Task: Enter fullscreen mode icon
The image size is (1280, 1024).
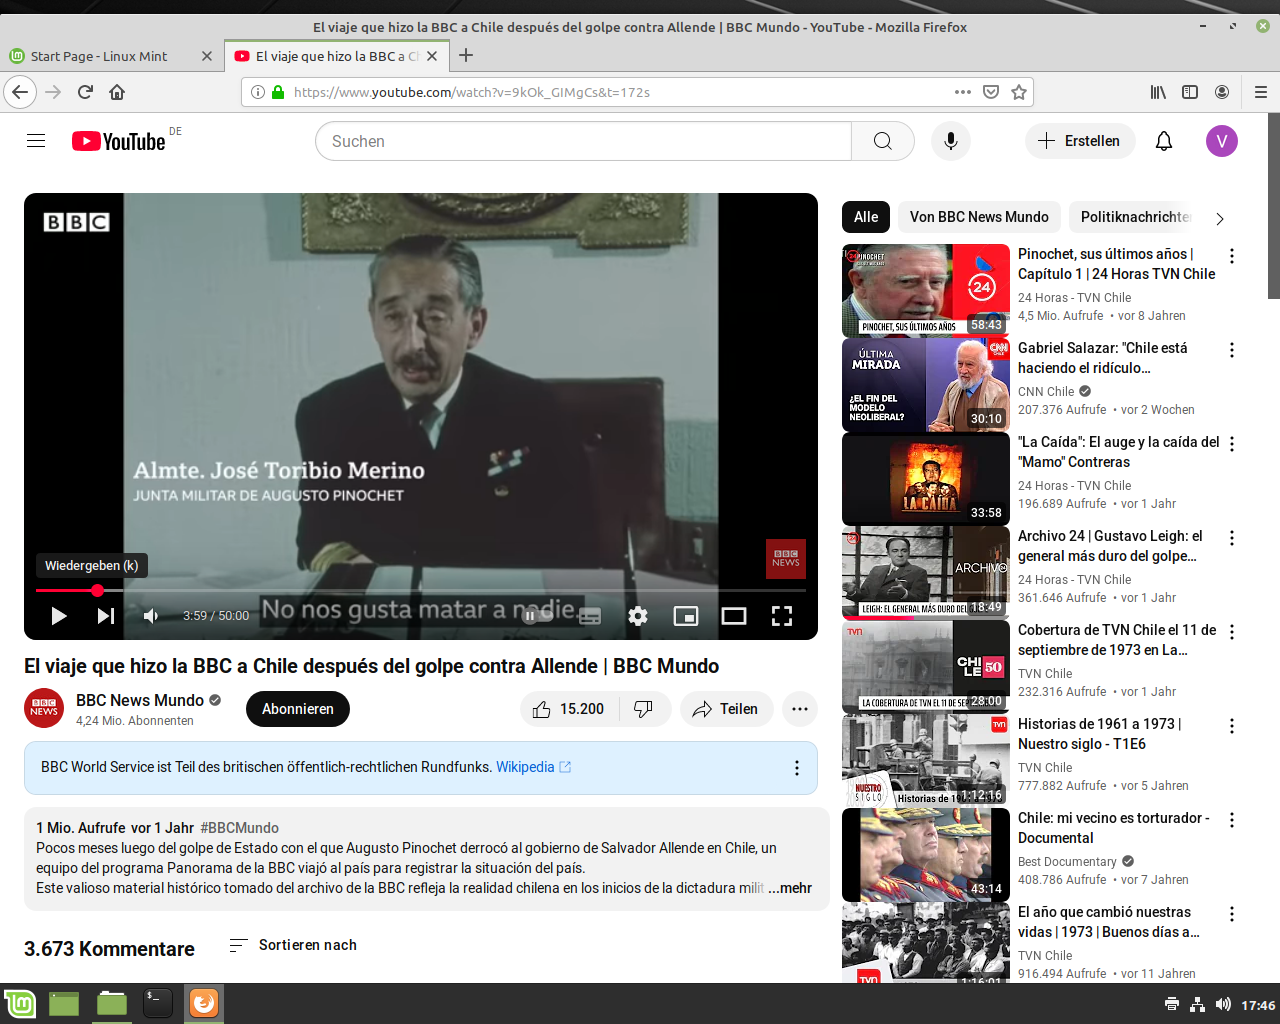Action: tap(782, 616)
